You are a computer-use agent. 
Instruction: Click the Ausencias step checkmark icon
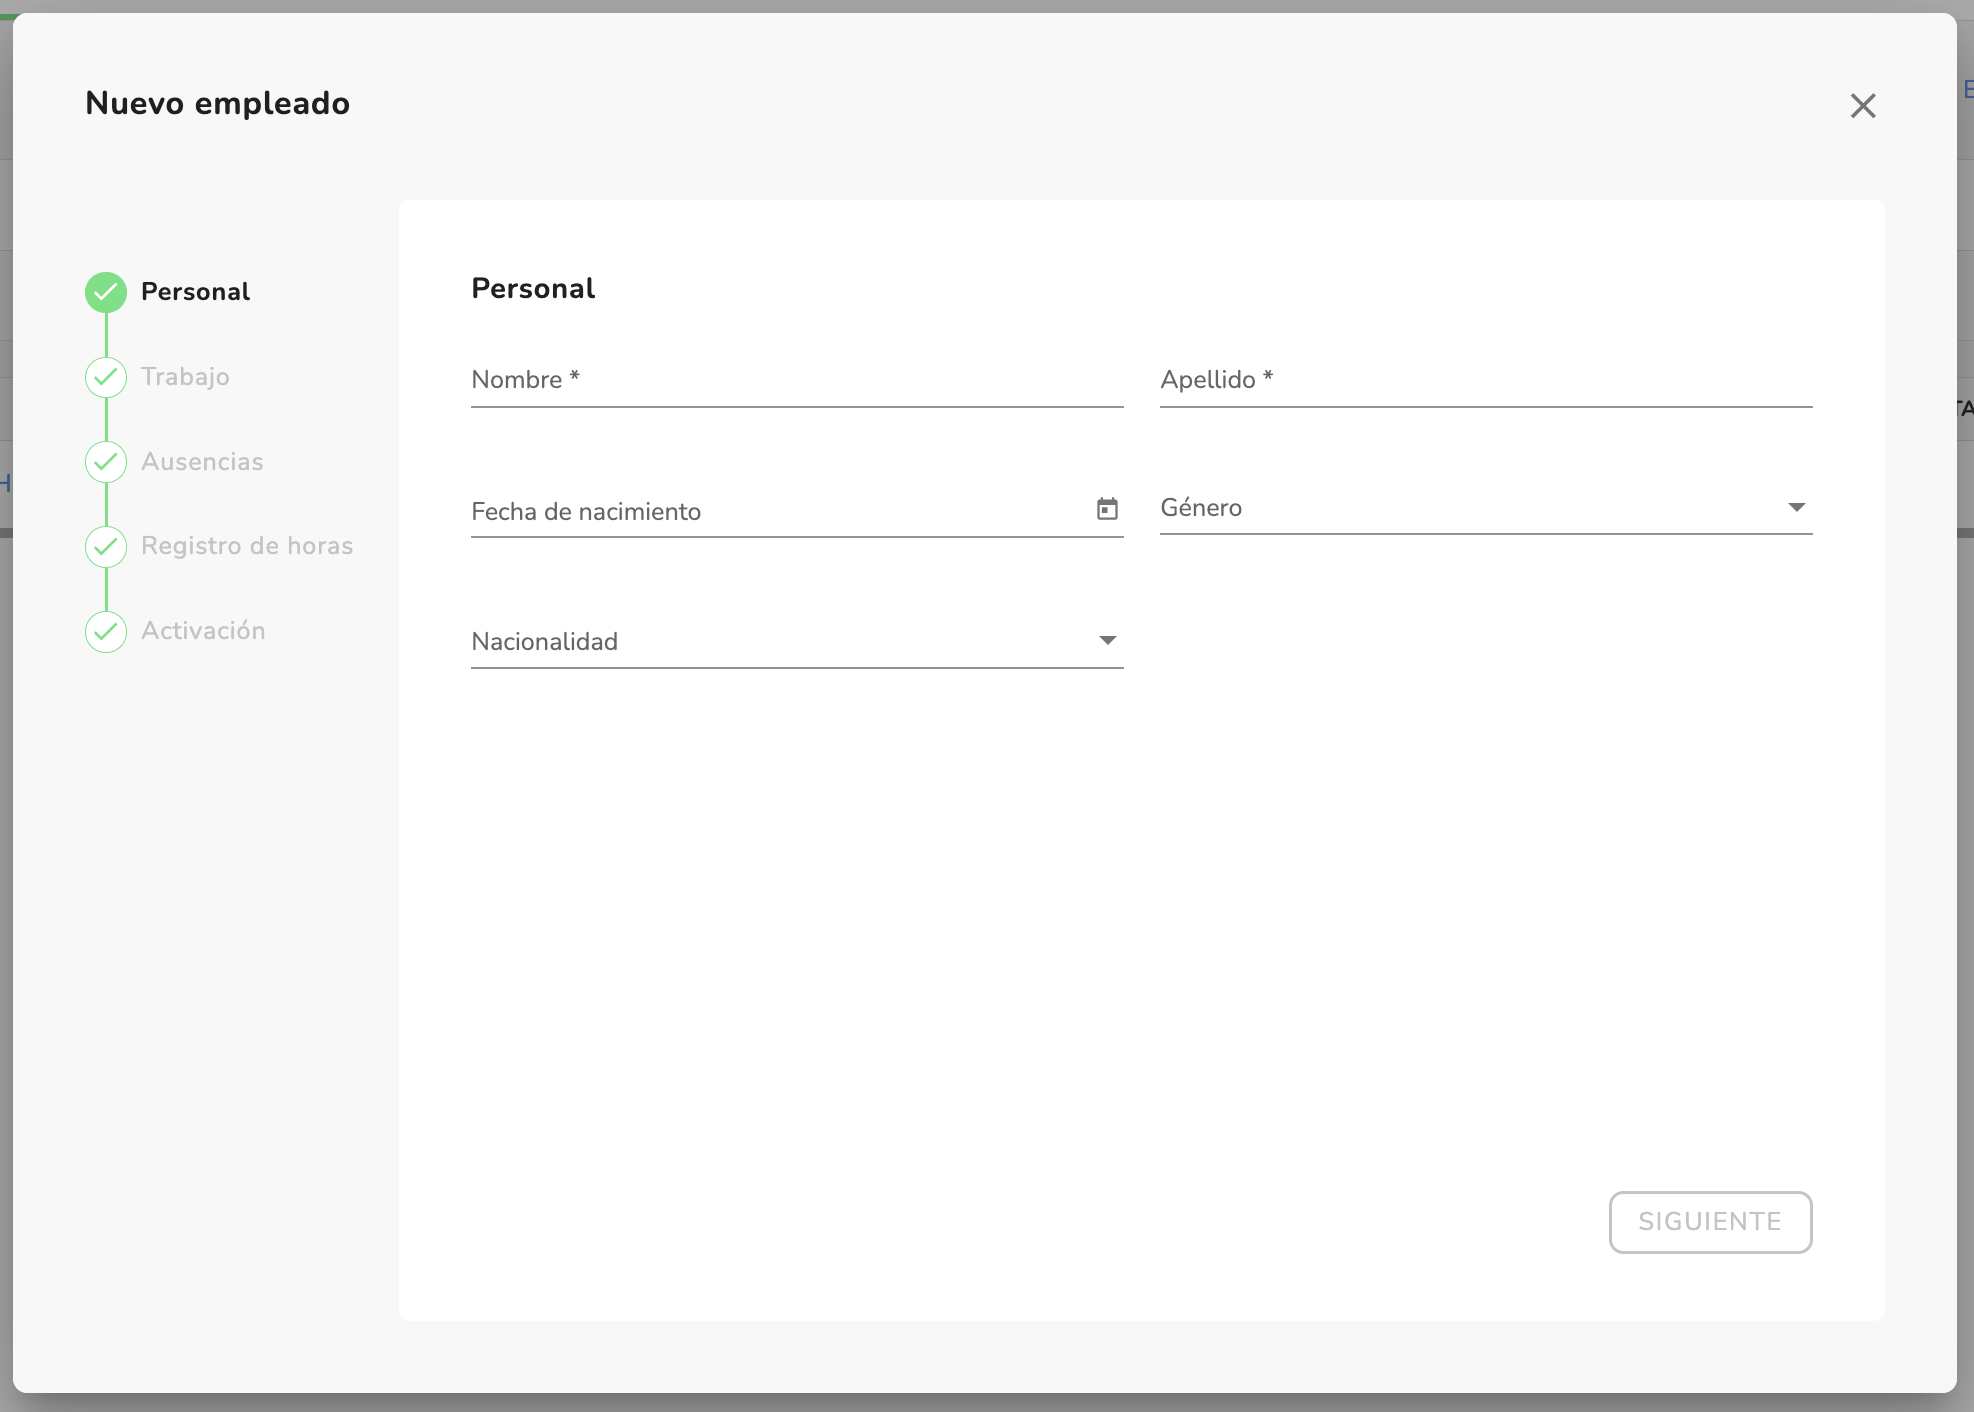(x=106, y=462)
